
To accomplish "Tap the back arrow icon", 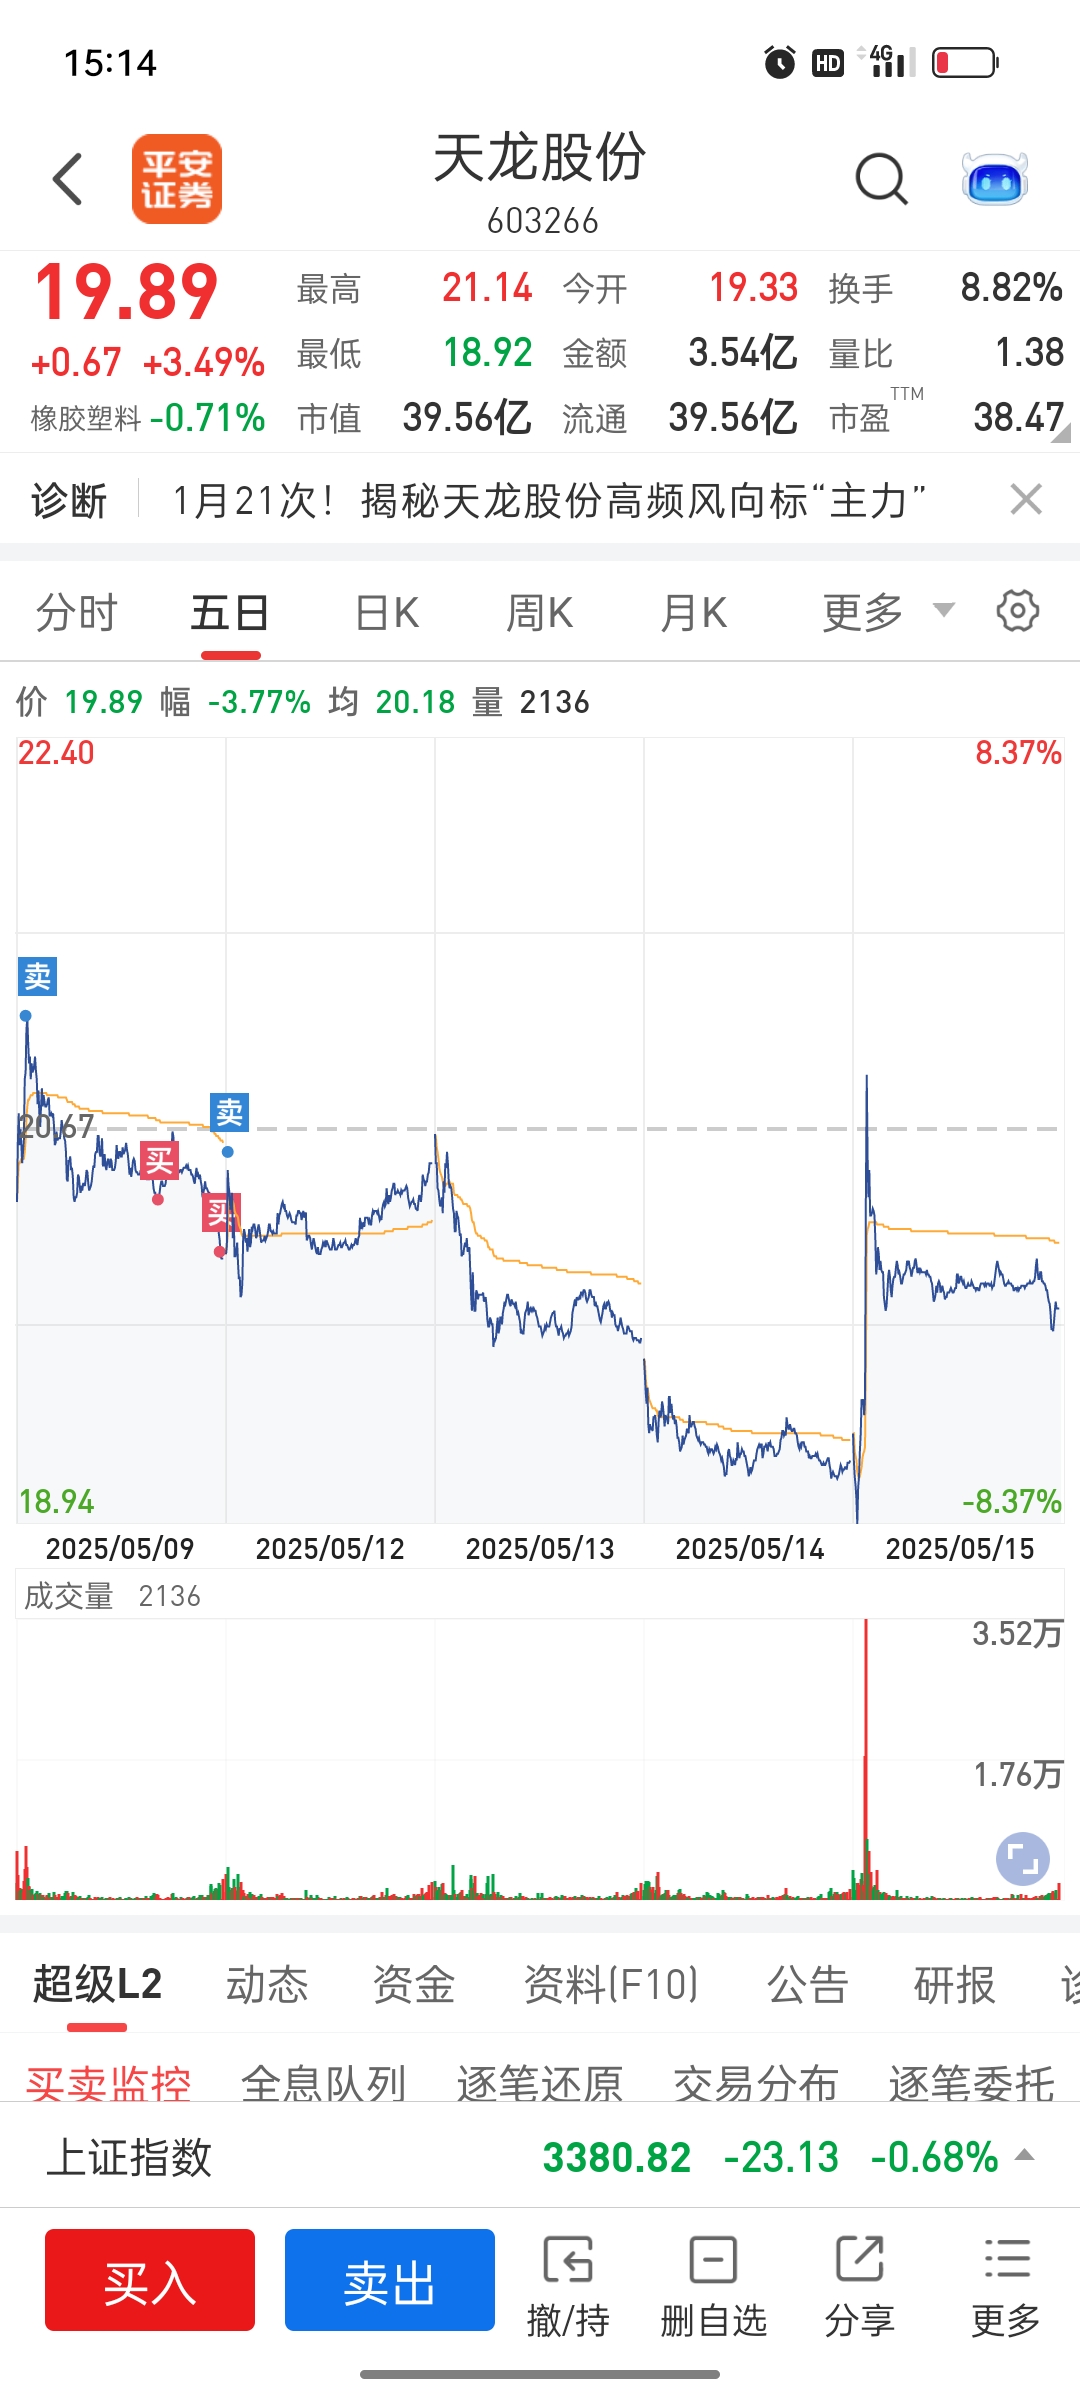I will (x=68, y=179).
